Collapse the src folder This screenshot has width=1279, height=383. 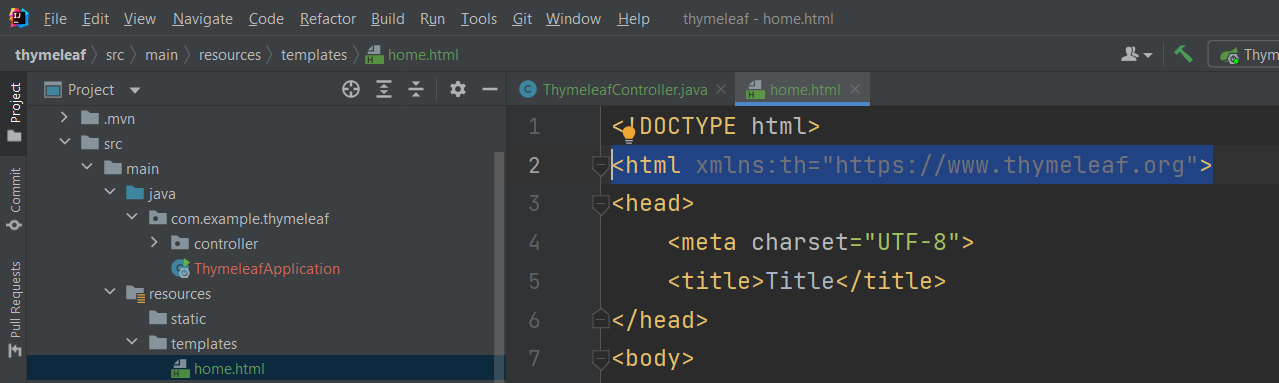point(66,144)
